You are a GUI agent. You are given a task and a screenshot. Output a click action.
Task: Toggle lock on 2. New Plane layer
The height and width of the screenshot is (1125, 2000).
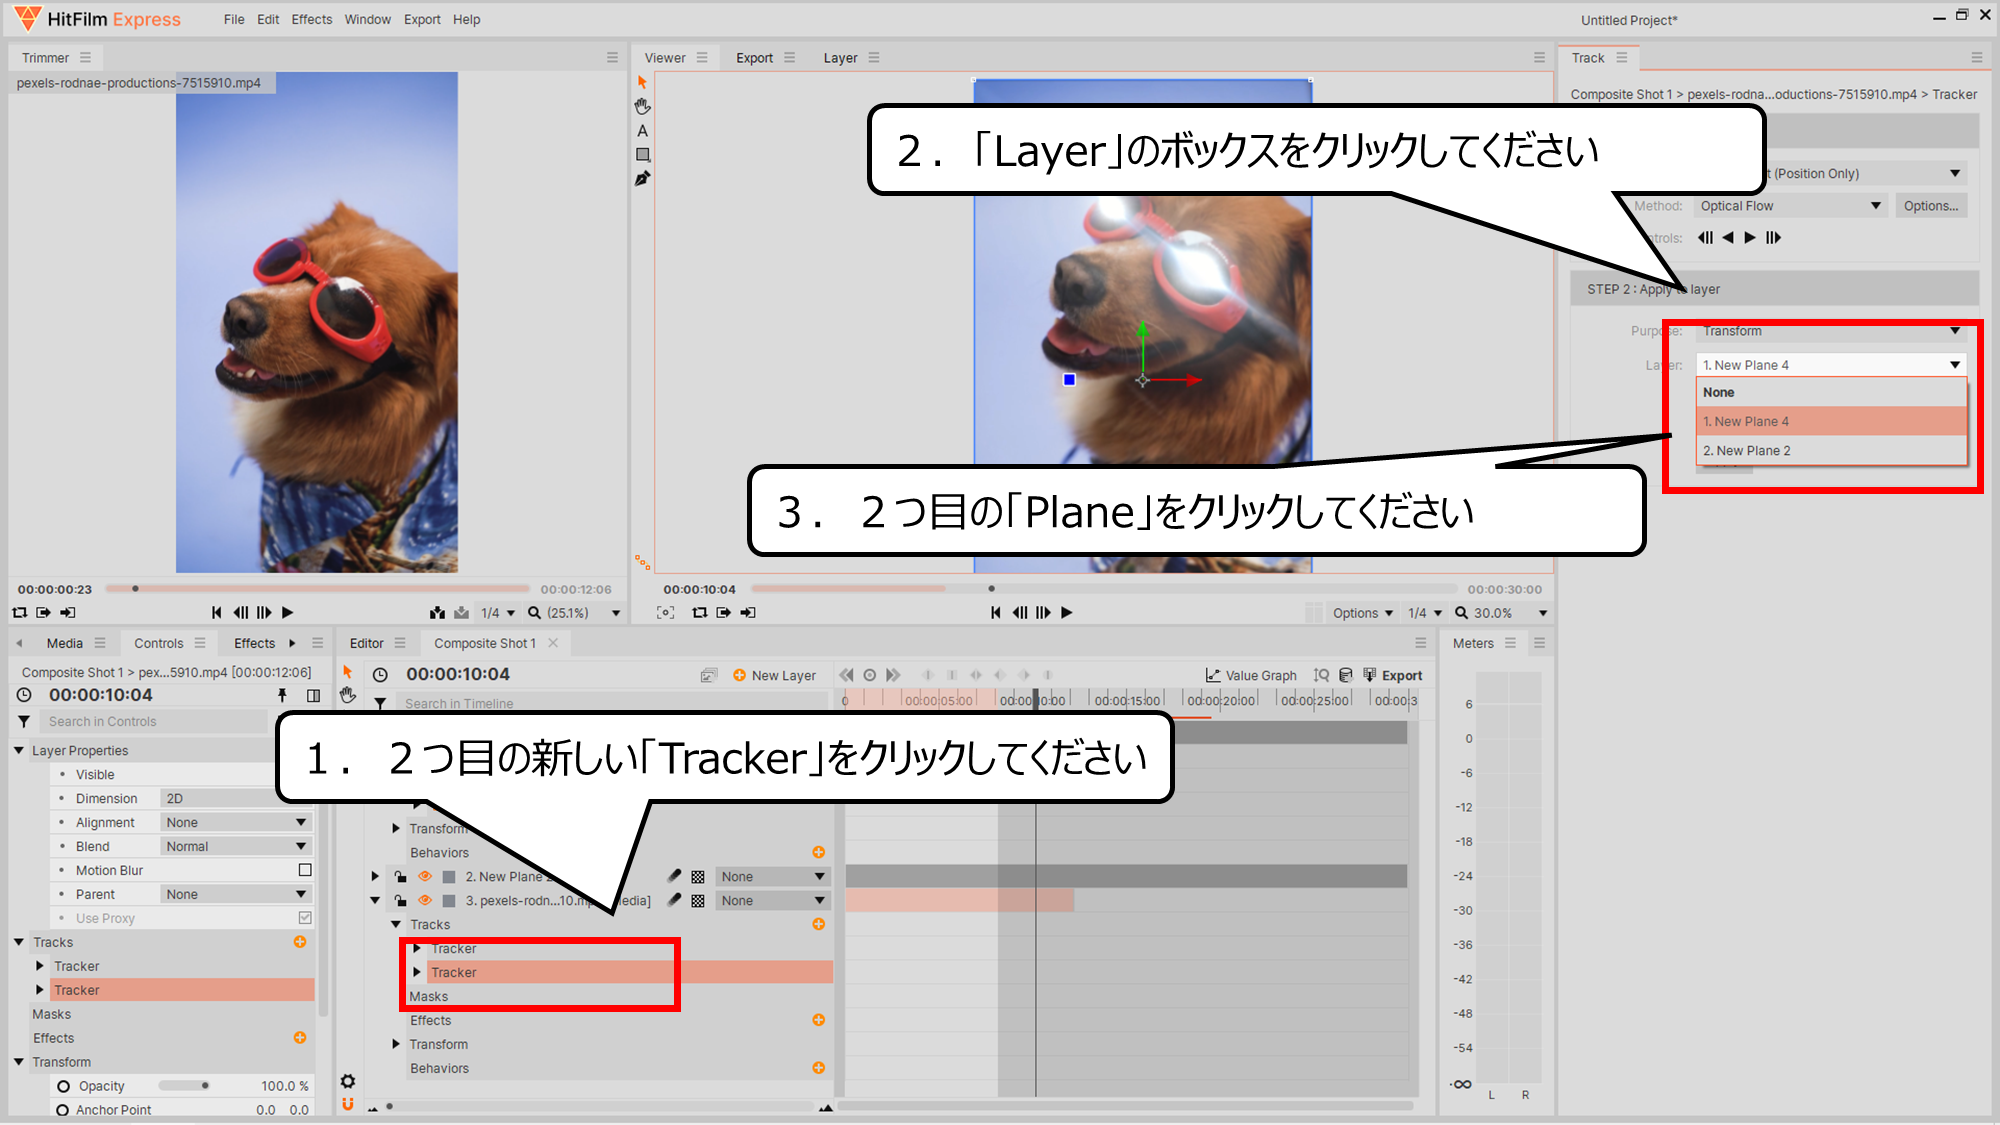[400, 876]
